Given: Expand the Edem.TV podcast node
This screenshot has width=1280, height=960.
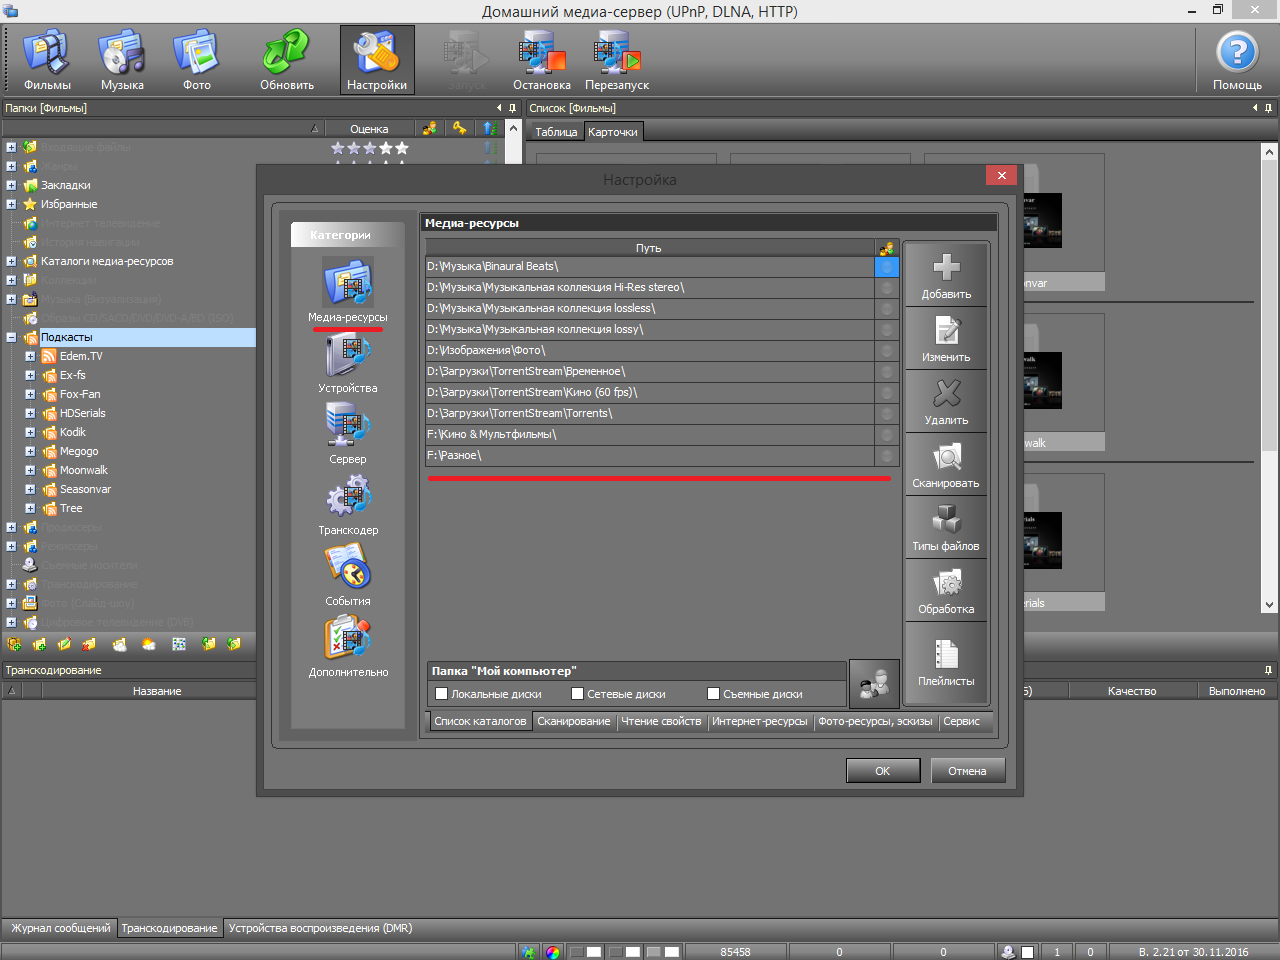Looking at the screenshot, I should point(30,357).
